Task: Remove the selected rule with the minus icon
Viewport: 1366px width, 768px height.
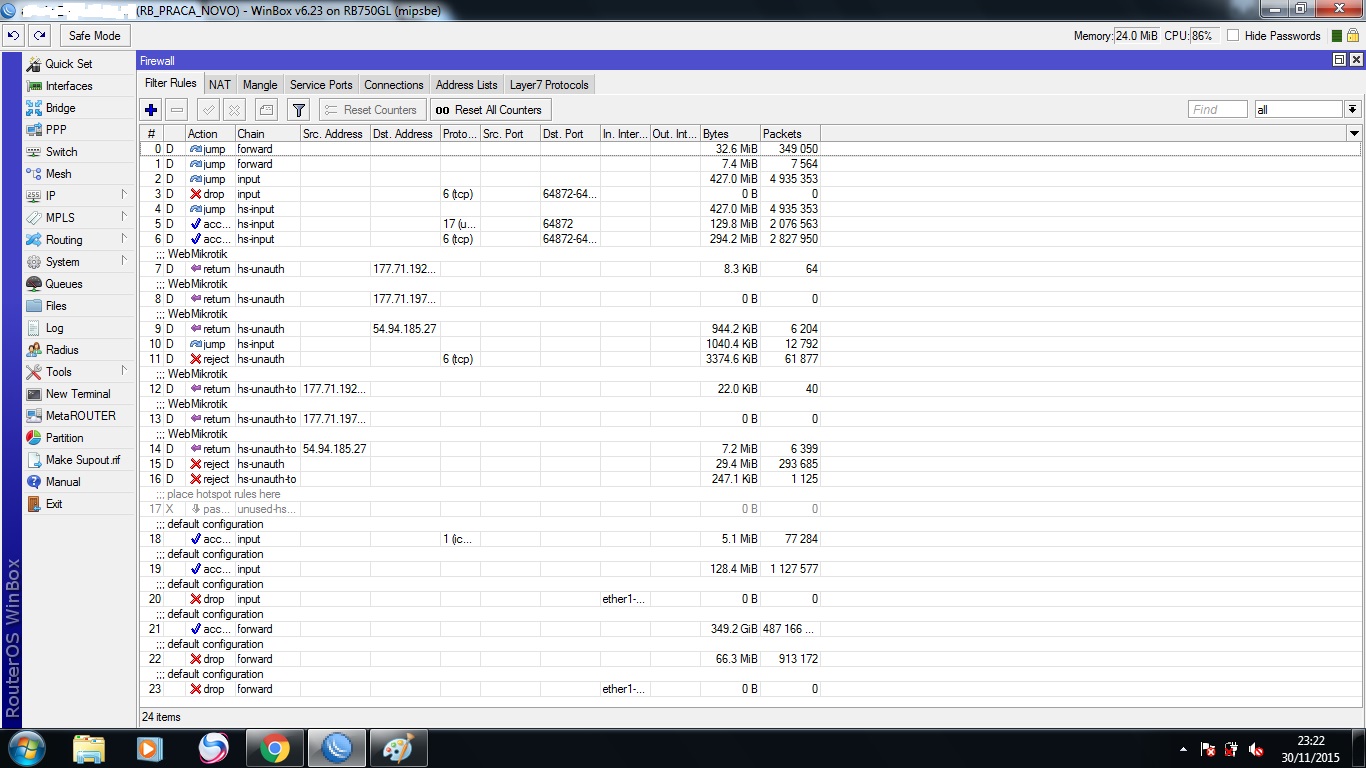Action: pyautogui.click(x=177, y=110)
